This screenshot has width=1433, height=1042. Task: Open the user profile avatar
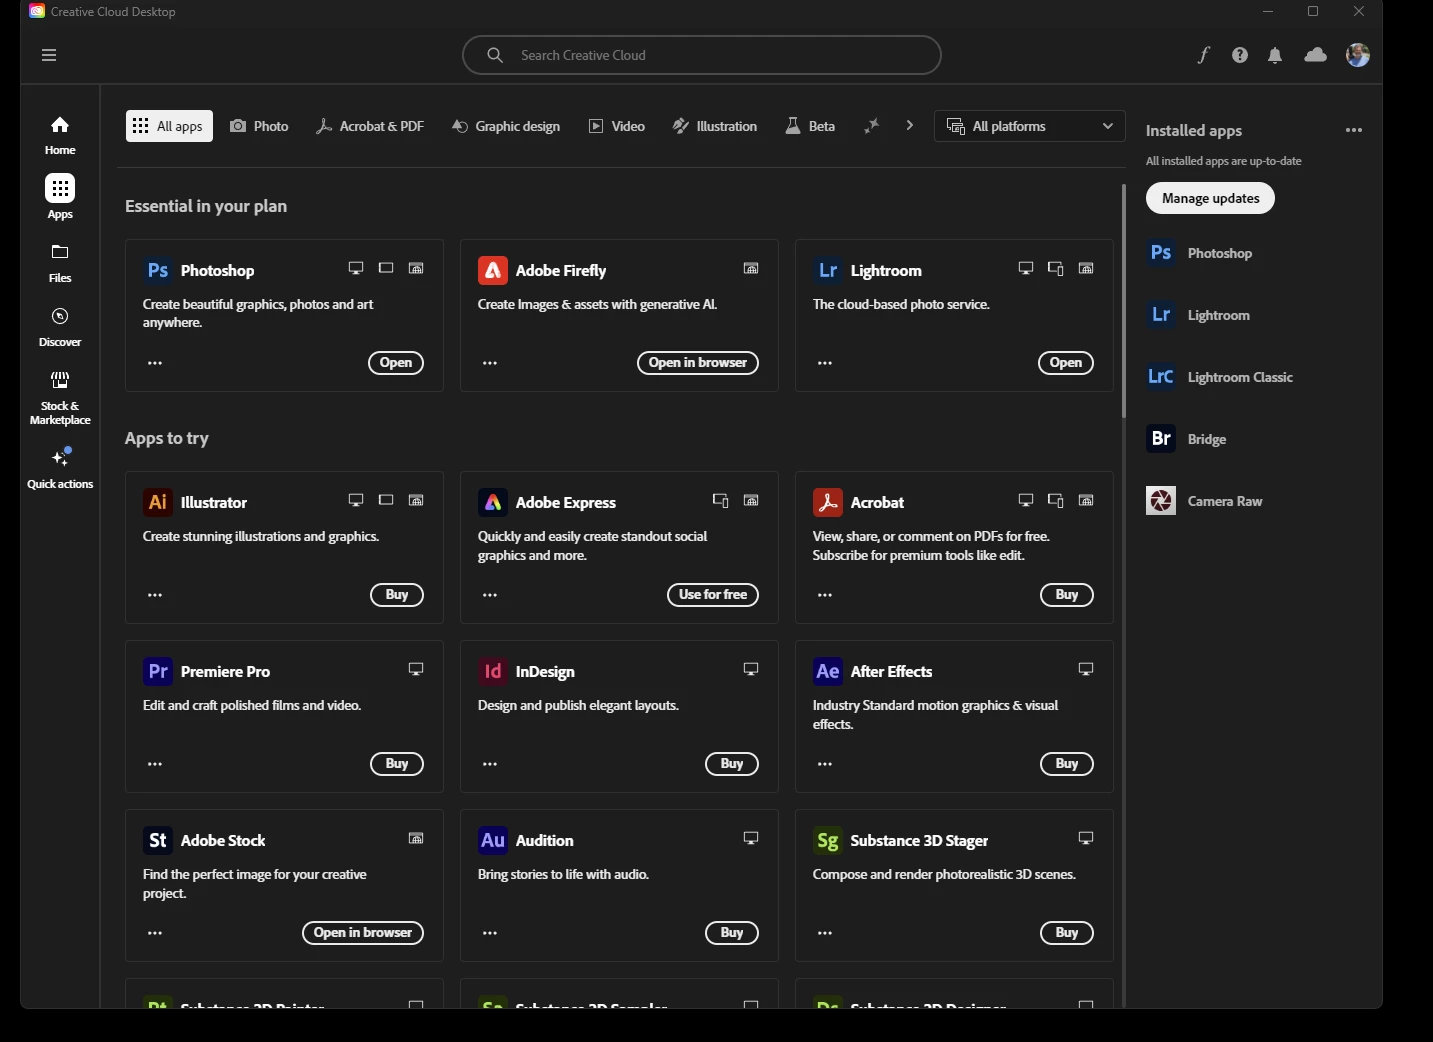[1358, 55]
